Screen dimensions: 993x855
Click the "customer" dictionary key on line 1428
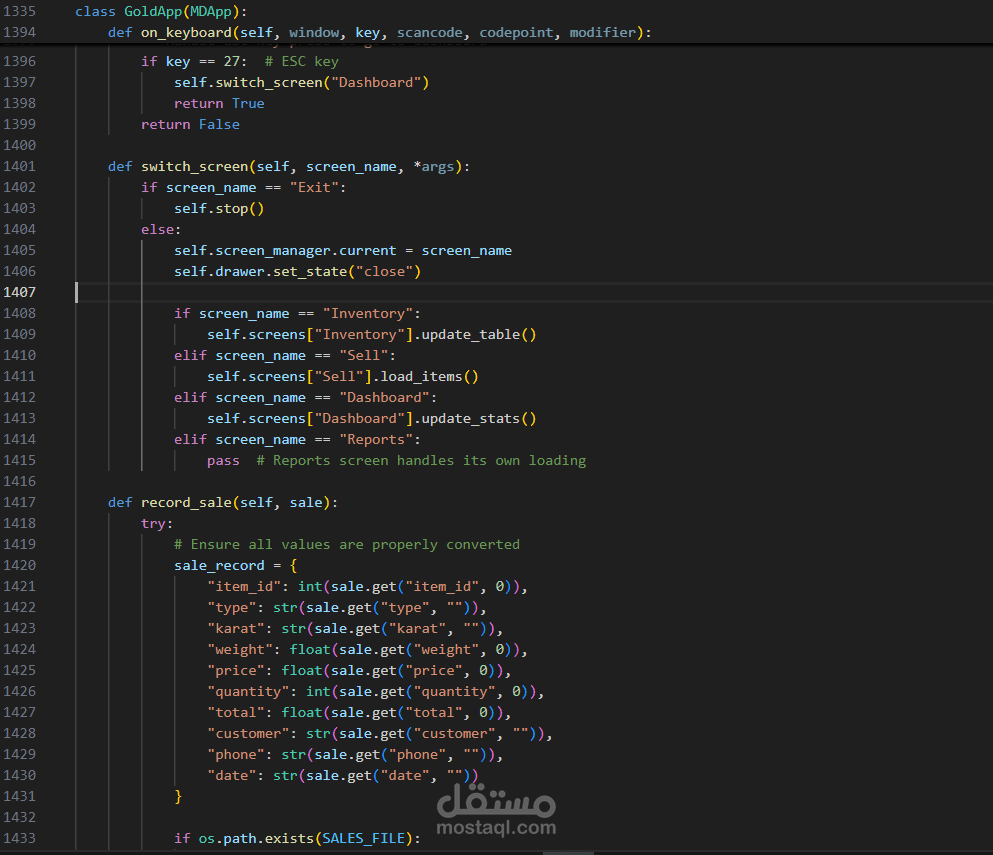[x=248, y=733]
